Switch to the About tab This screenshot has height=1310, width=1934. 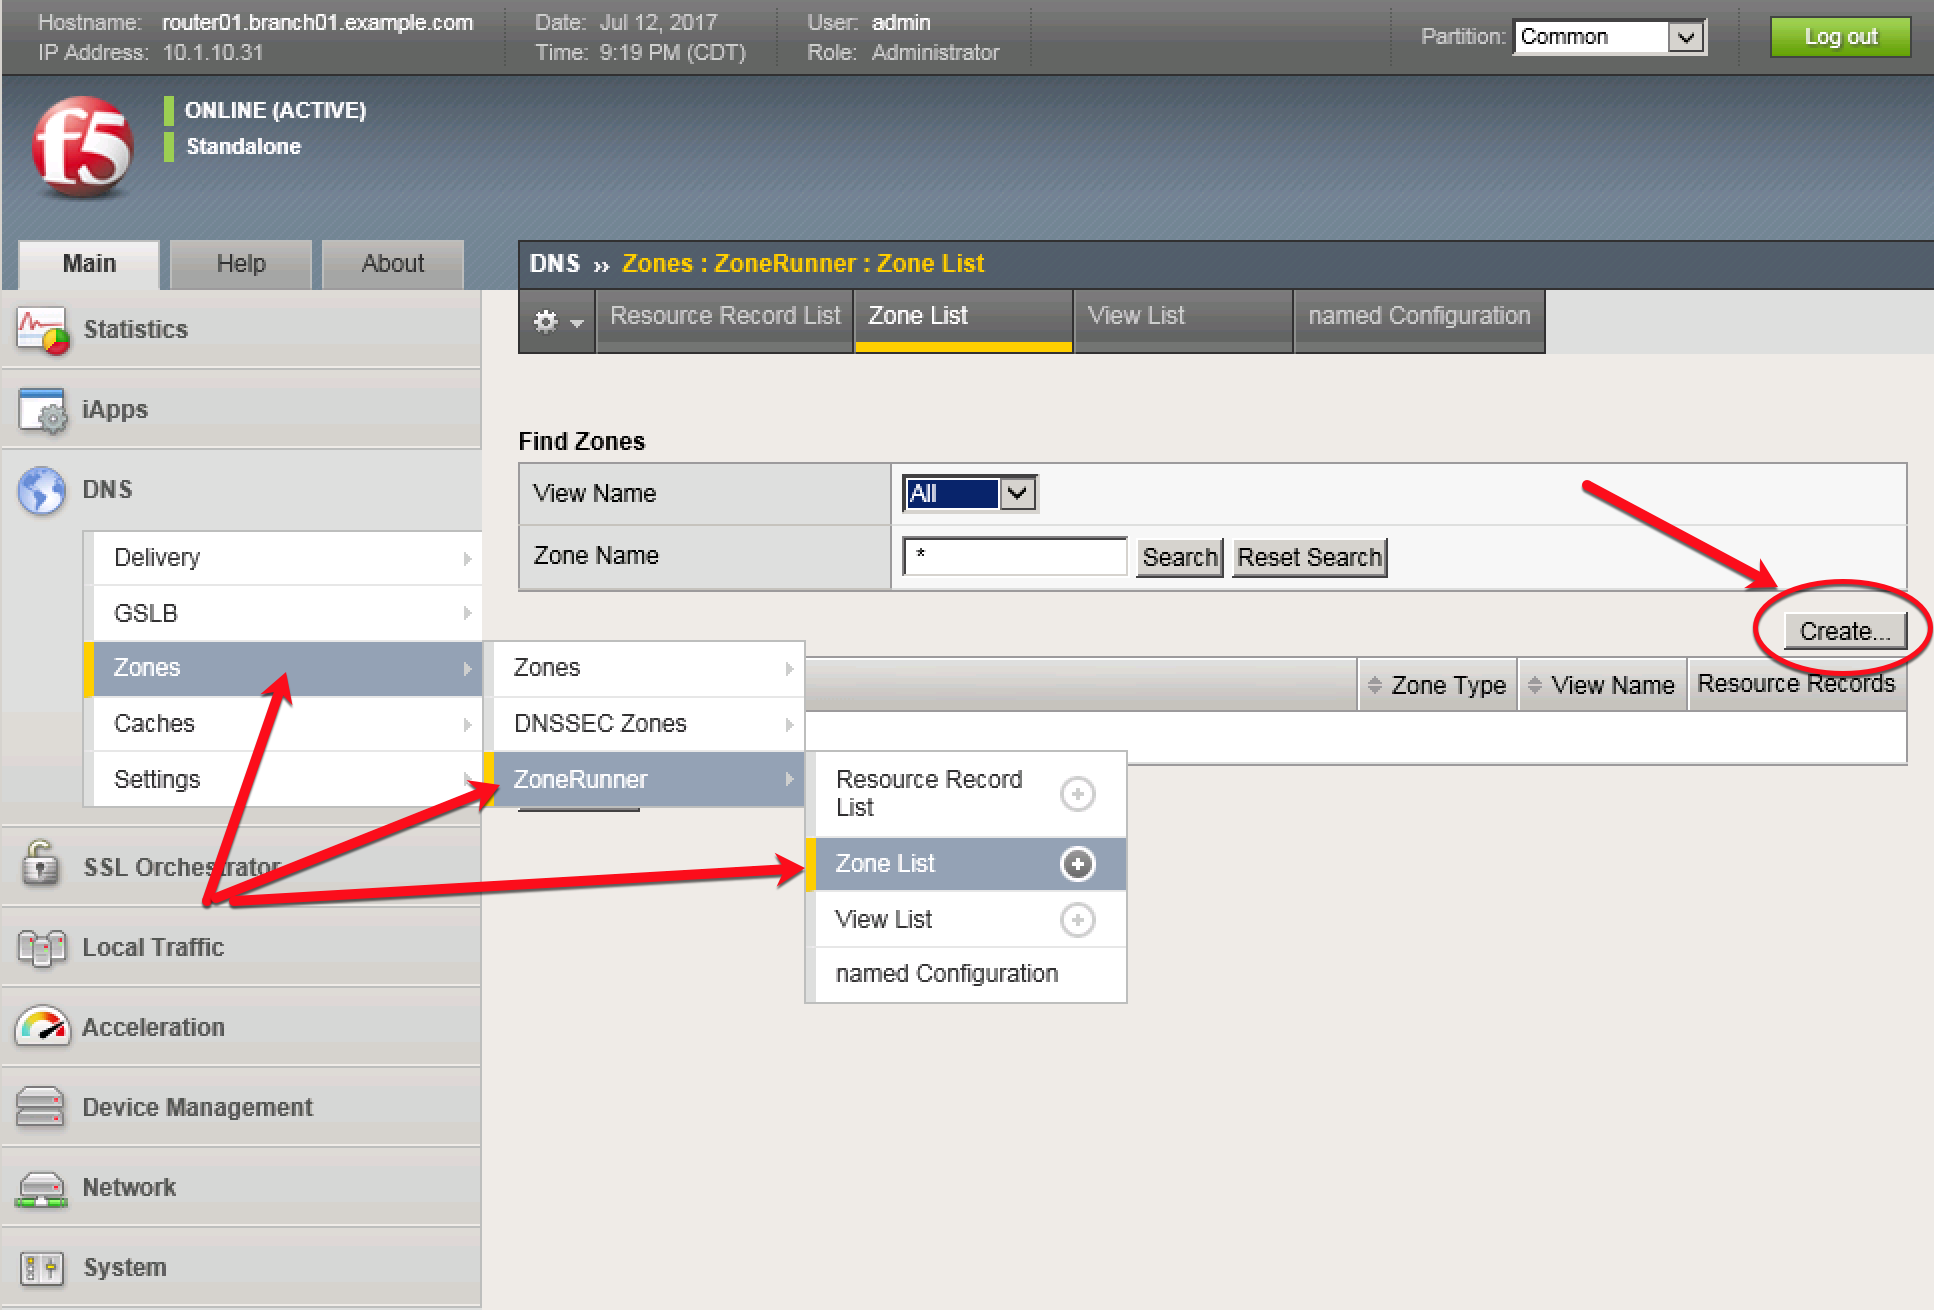(393, 264)
